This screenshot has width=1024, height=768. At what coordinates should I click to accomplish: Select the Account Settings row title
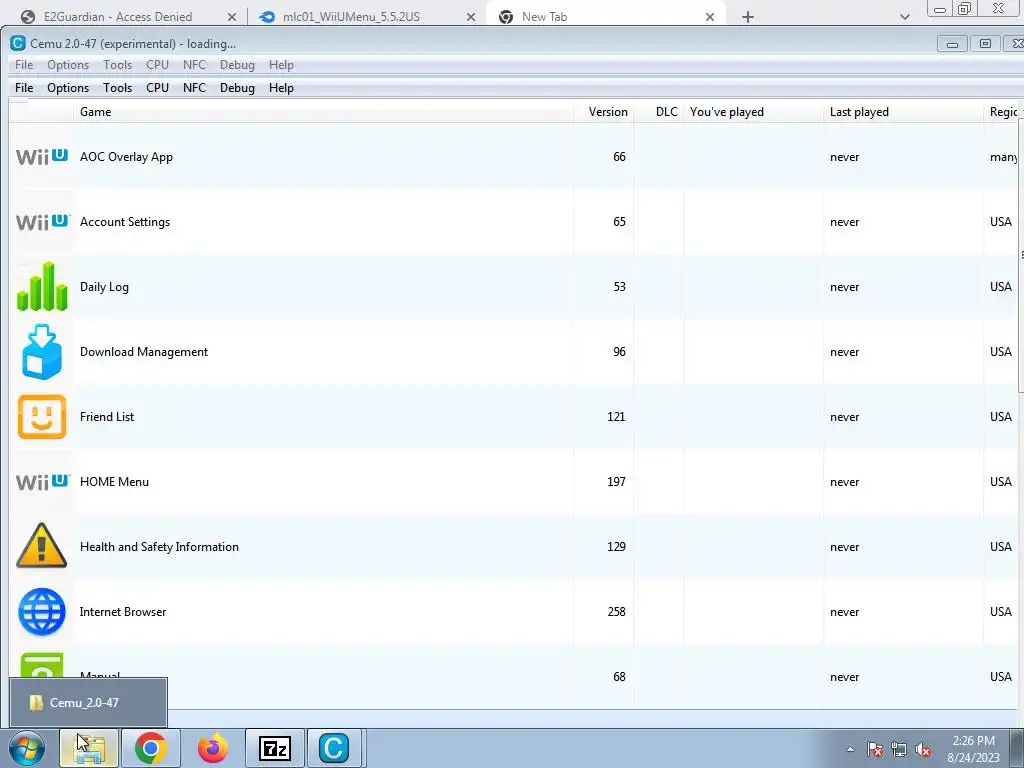pyautogui.click(x=125, y=222)
